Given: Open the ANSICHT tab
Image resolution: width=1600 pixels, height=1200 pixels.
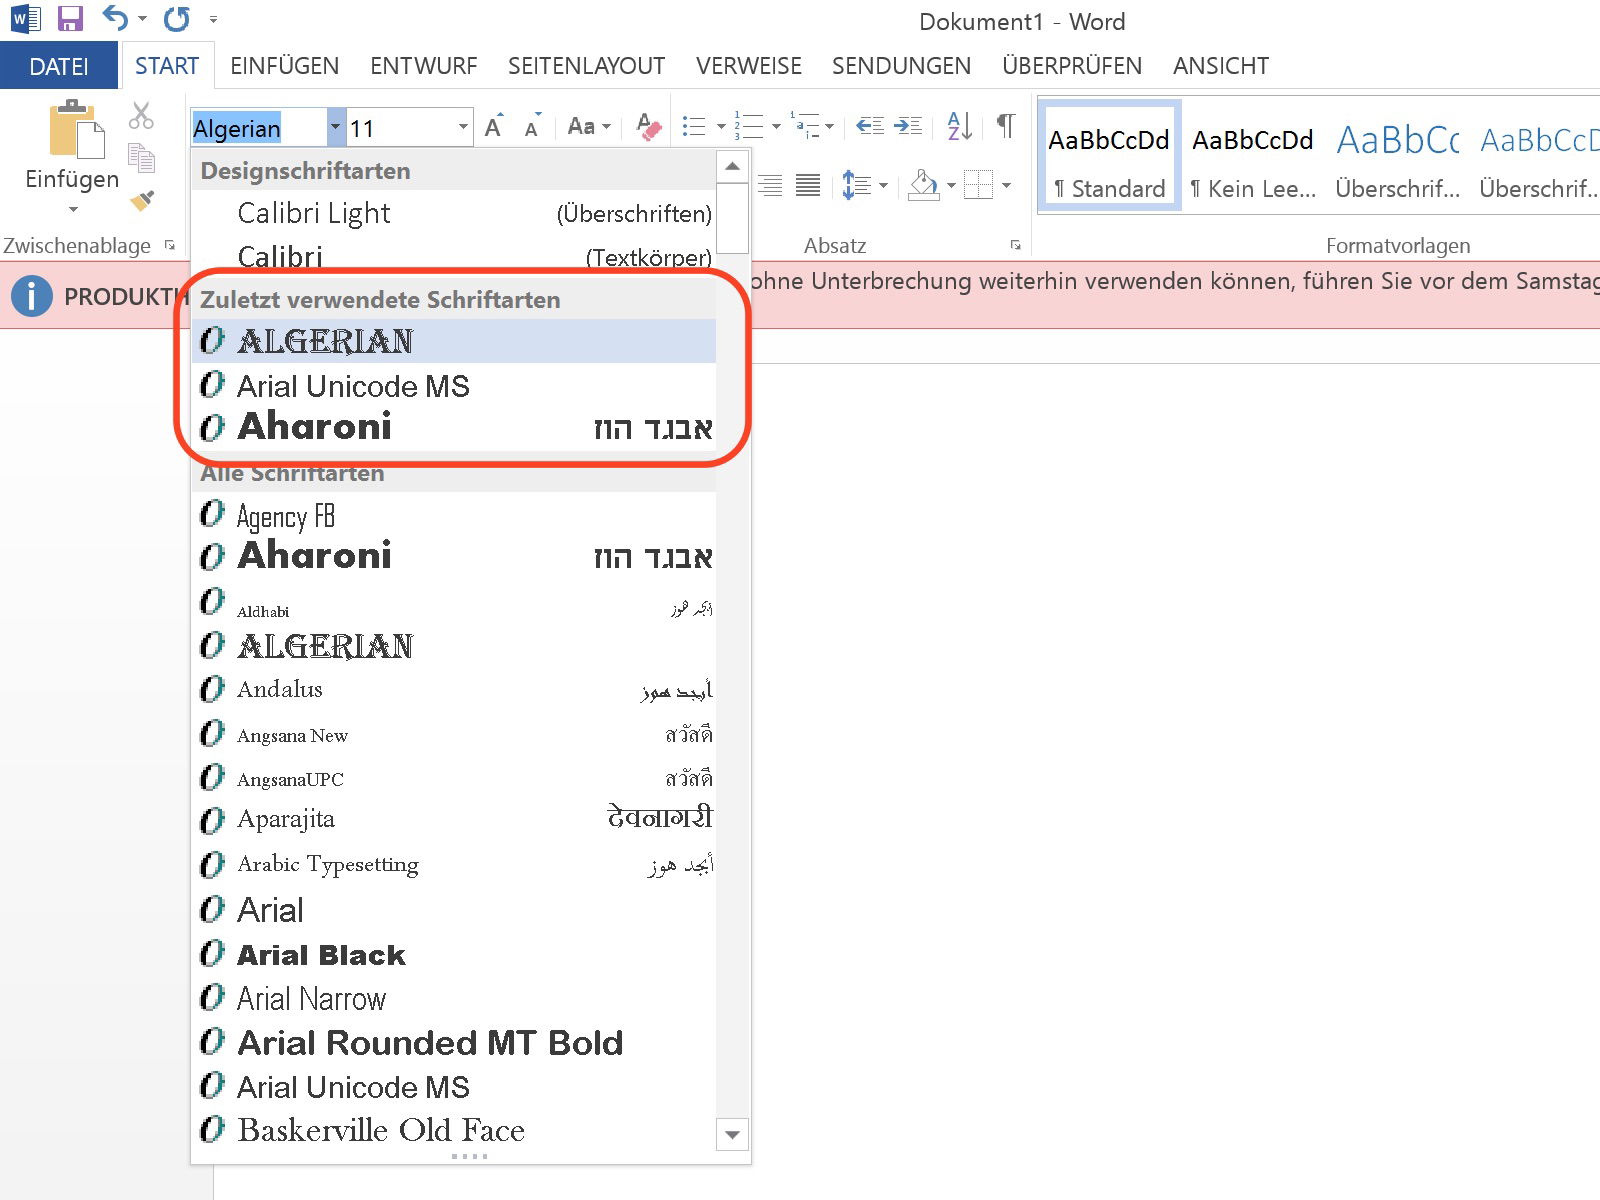Looking at the screenshot, I should tap(1221, 66).
